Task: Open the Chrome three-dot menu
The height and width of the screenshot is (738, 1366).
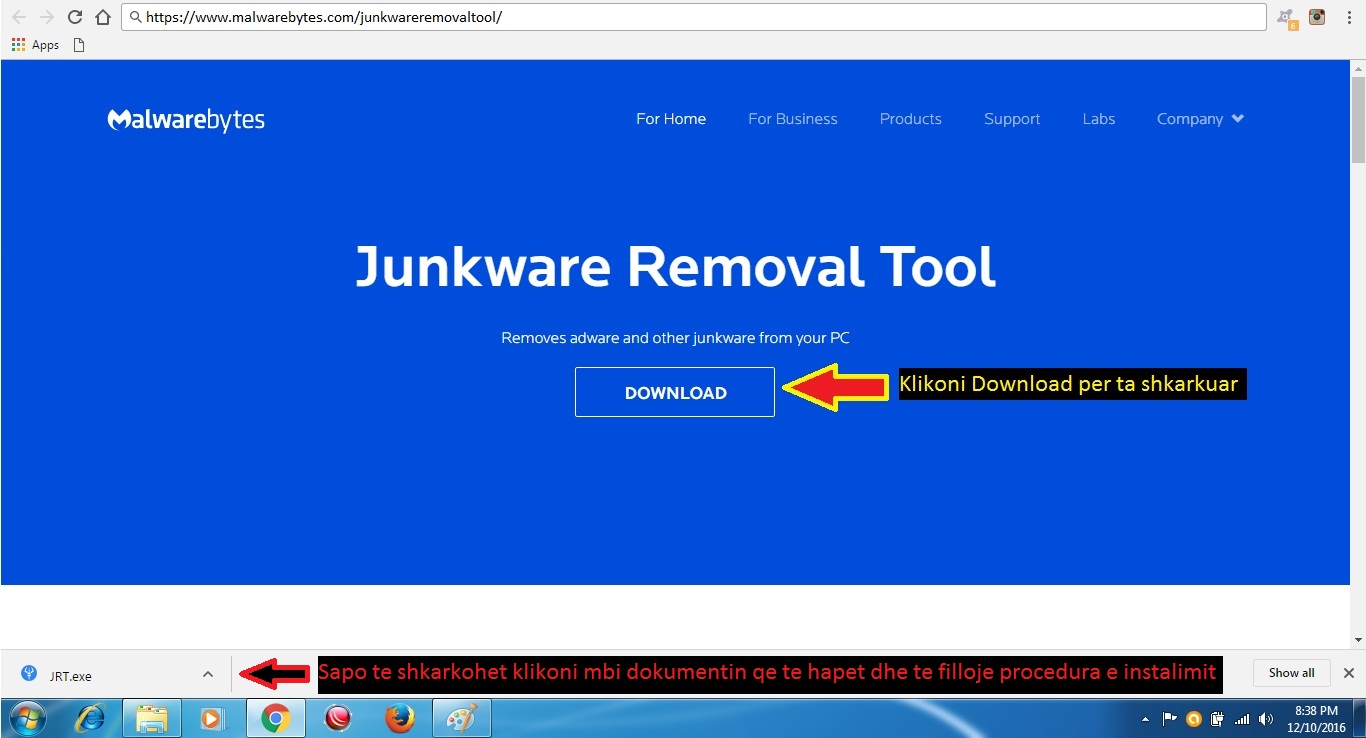Action: pos(1347,17)
